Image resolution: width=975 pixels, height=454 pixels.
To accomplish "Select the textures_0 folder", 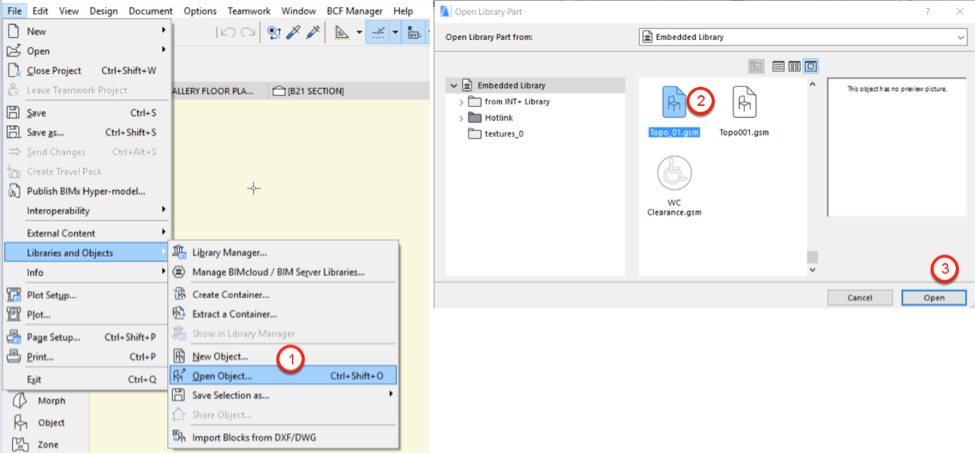I will pyautogui.click(x=496, y=133).
